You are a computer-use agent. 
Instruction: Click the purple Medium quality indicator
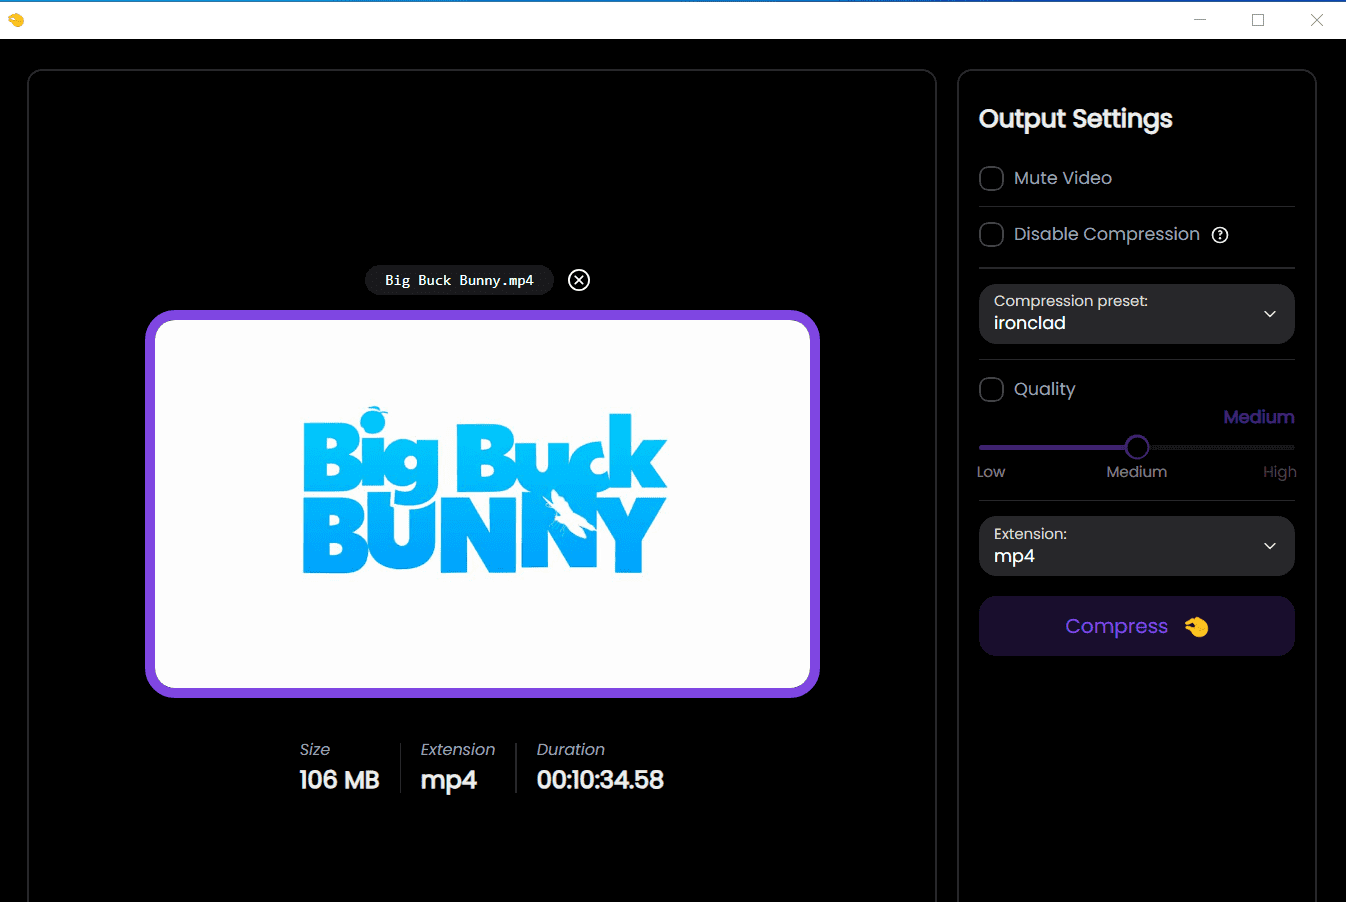(1259, 417)
